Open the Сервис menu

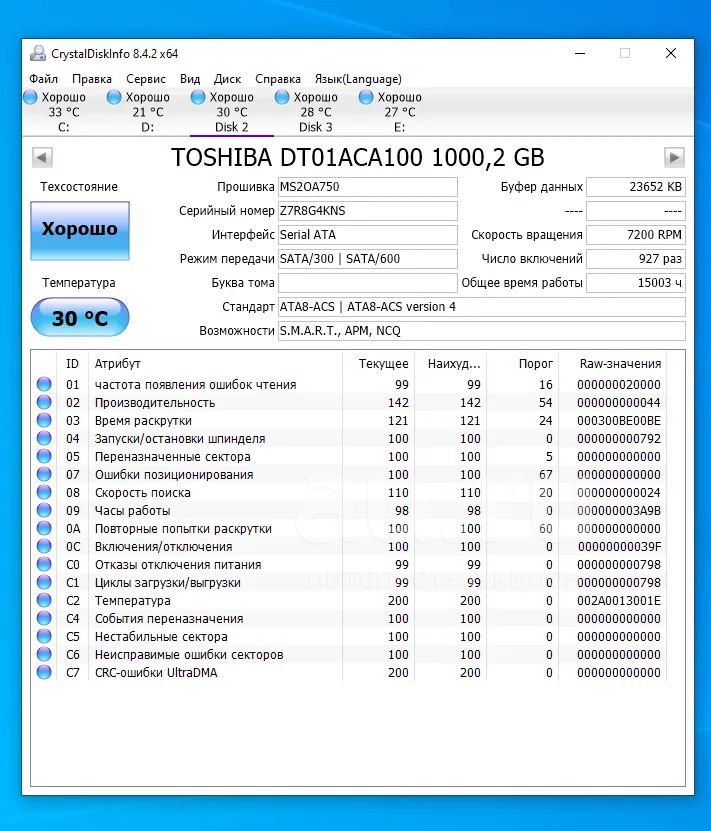pos(146,79)
